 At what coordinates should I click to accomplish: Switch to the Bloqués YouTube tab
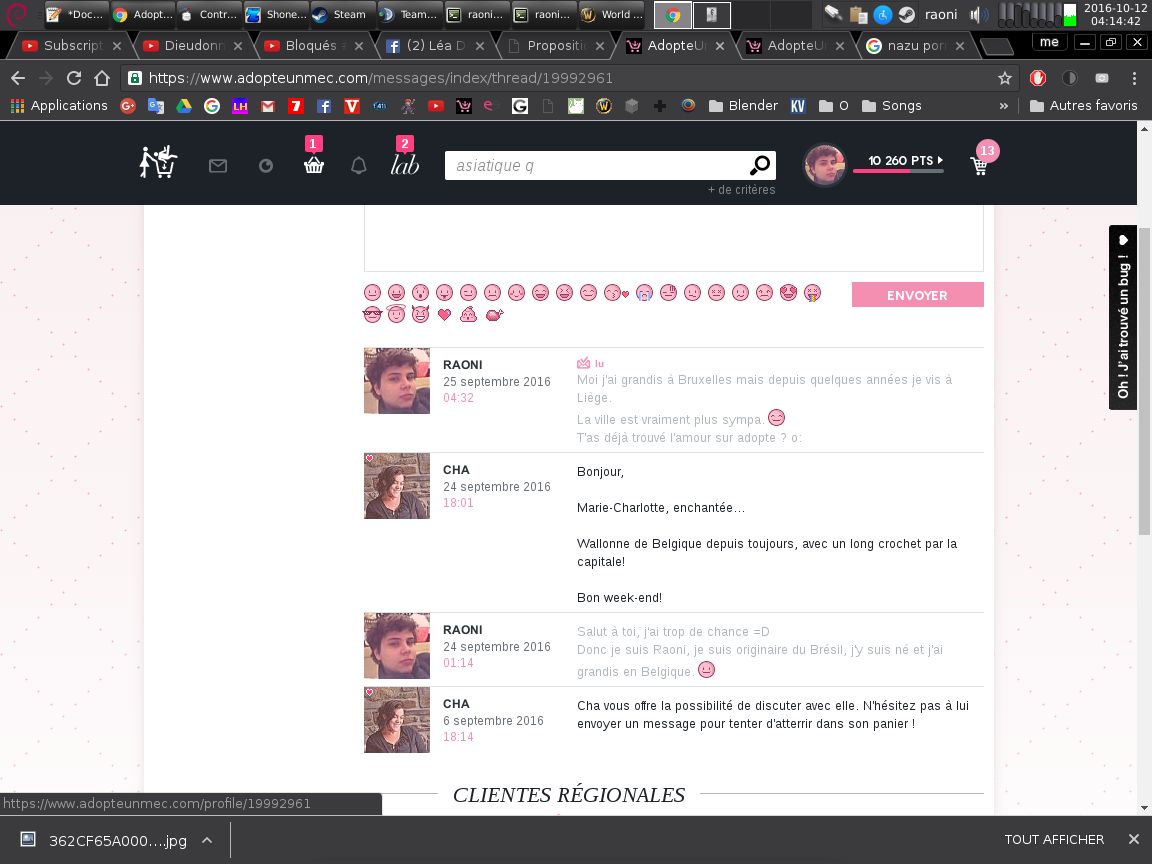click(x=314, y=46)
